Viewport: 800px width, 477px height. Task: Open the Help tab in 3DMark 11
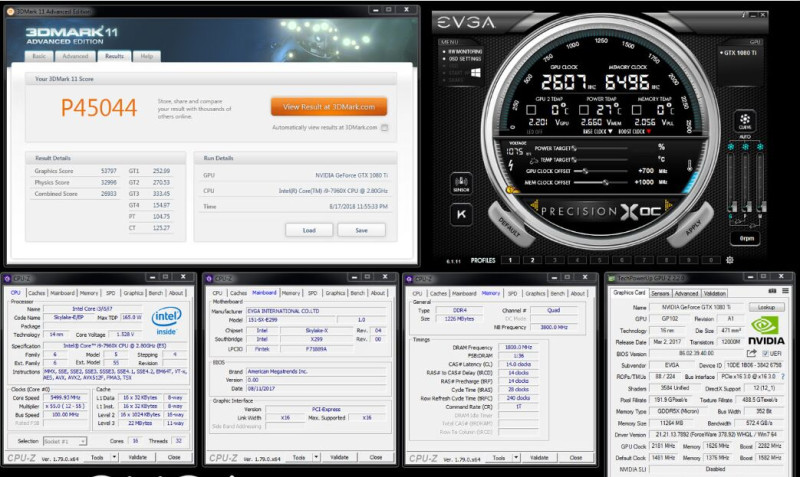(147, 56)
